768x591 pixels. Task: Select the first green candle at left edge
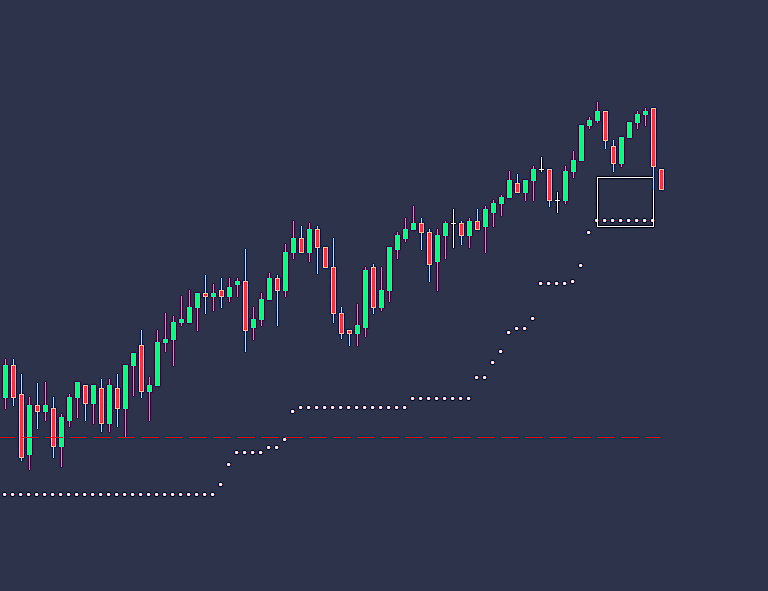click(x=5, y=381)
